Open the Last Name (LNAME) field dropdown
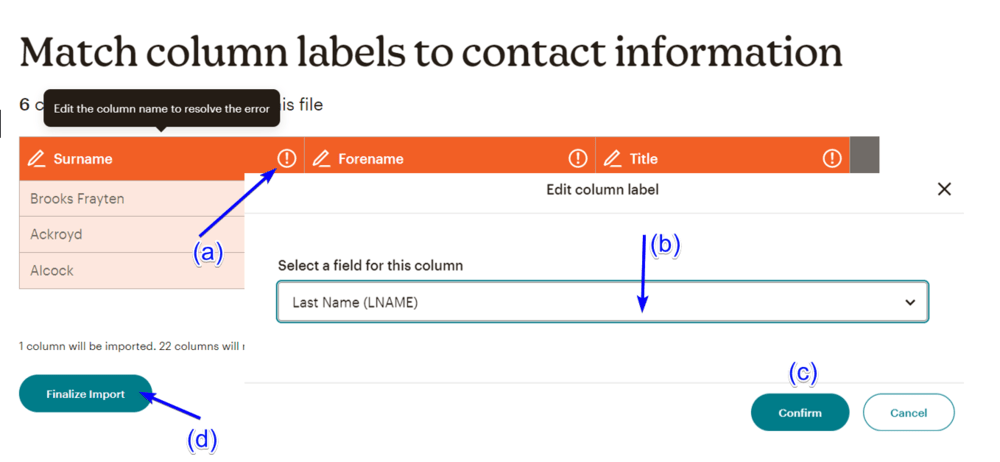1000x462 pixels. [x=602, y=302]
